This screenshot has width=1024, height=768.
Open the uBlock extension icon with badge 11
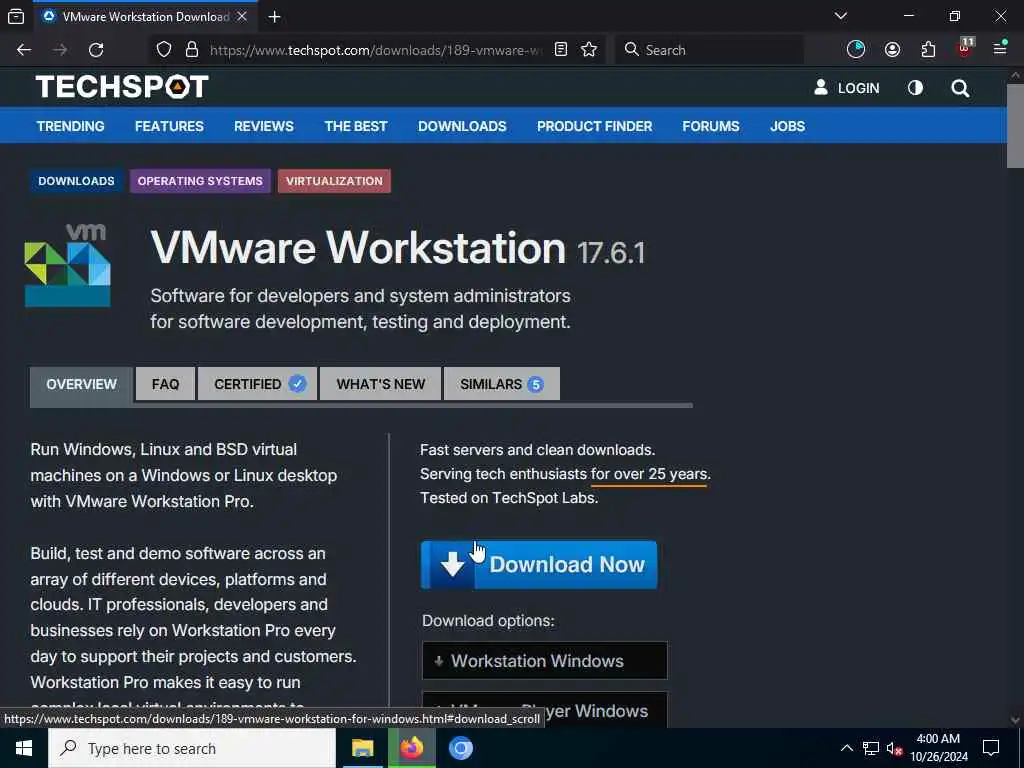tap(965, 48)
